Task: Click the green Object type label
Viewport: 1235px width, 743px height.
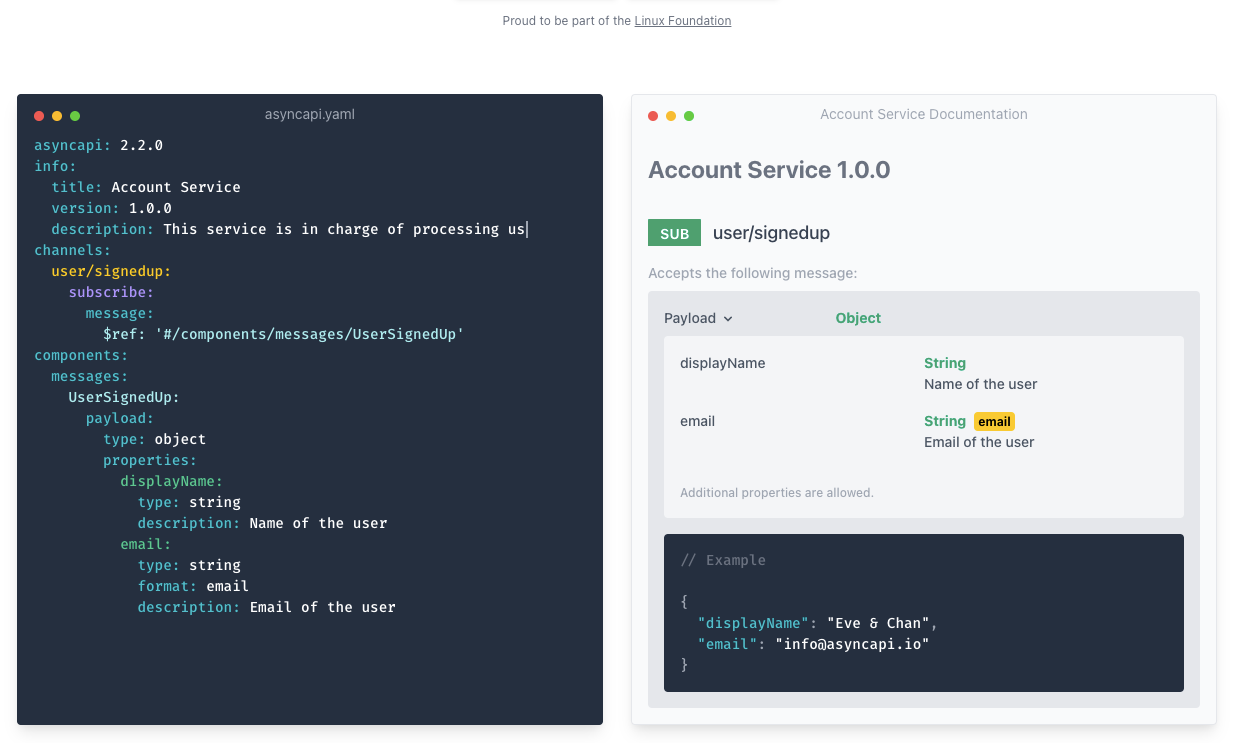Action: click(858, 319)
